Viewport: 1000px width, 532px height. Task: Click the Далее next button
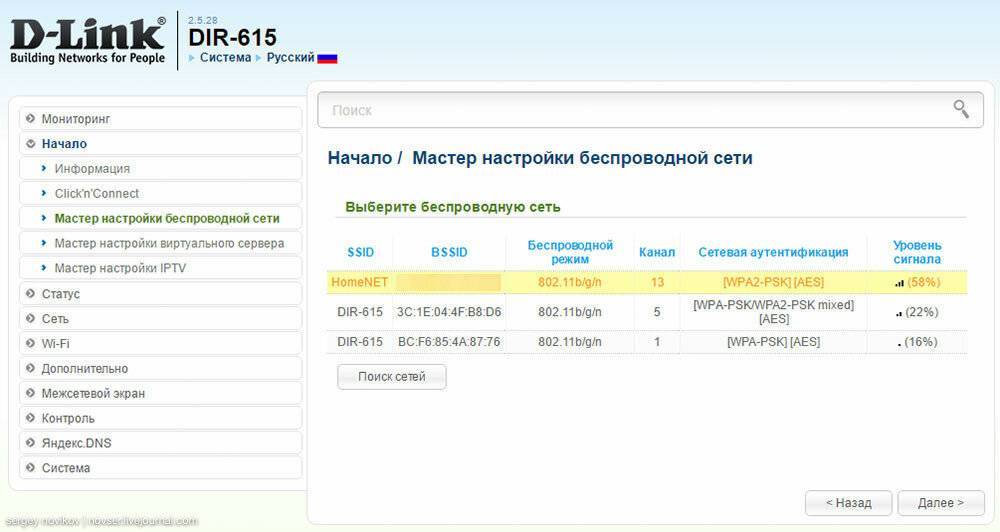(x=940, y=503)
